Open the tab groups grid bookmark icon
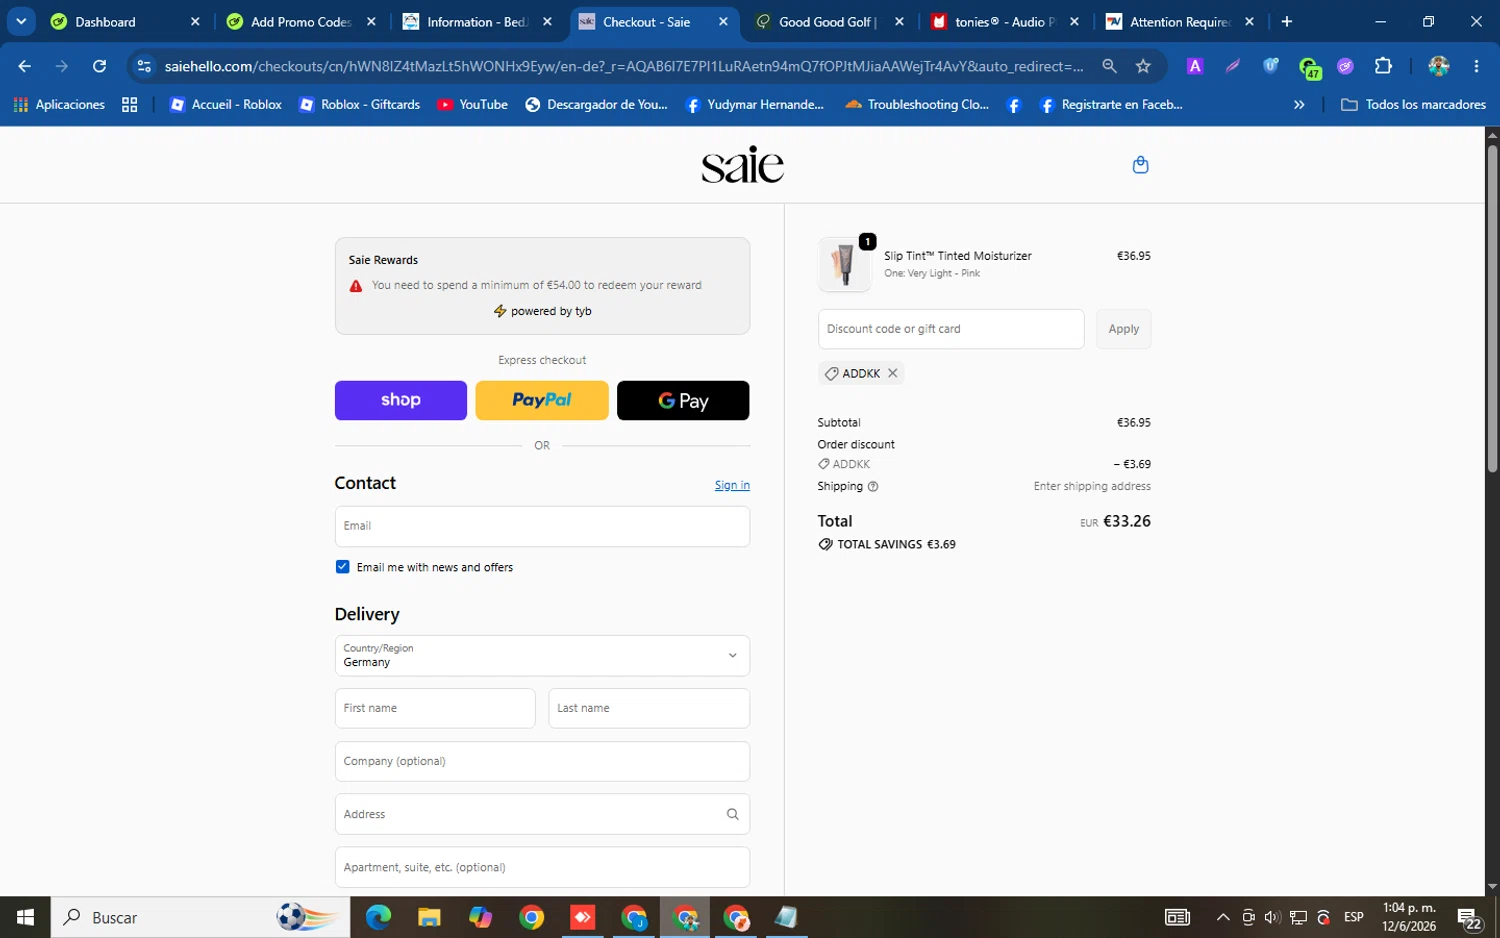Viewport: 1500px width, 938px height. click(129, 104)
